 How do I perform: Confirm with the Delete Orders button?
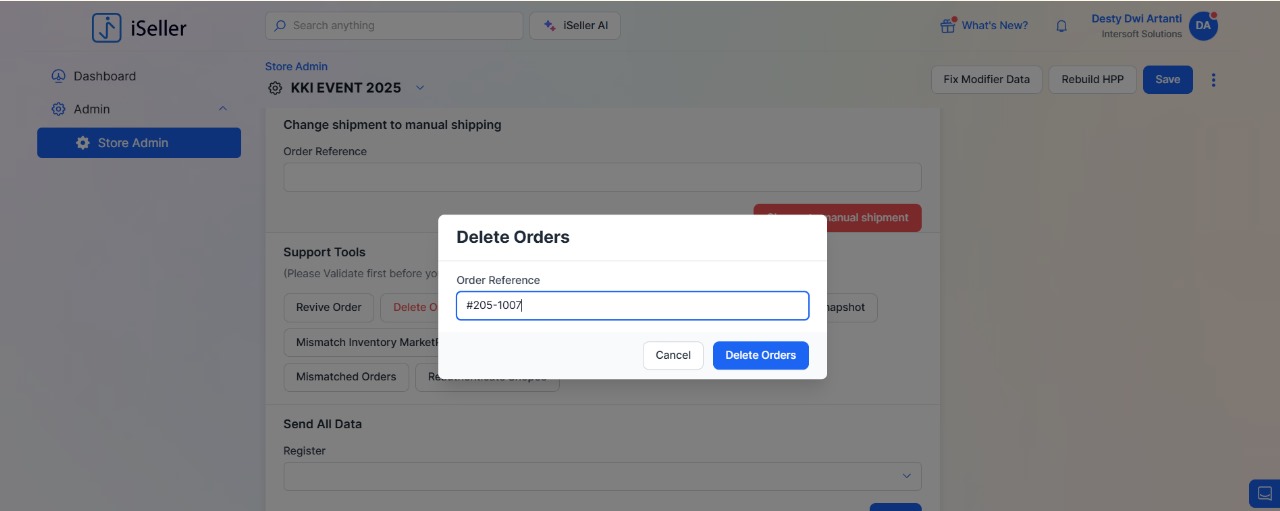pyautogui.click(x=760, y=355)
